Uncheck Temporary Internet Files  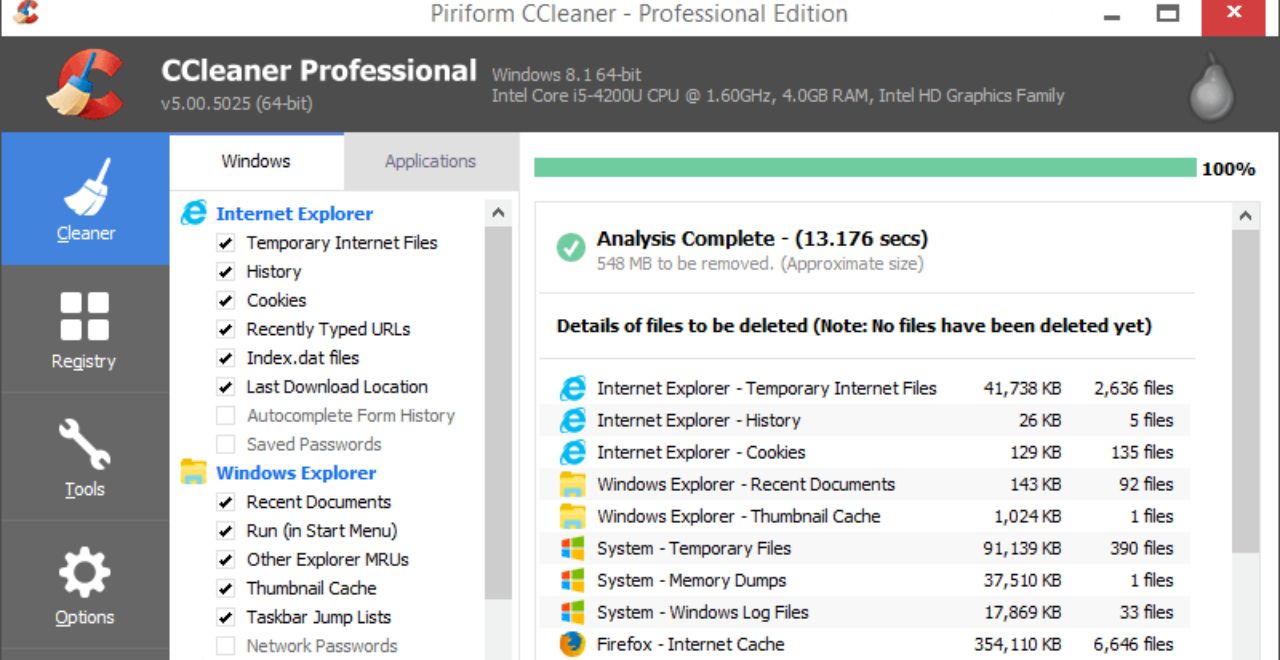226,243
